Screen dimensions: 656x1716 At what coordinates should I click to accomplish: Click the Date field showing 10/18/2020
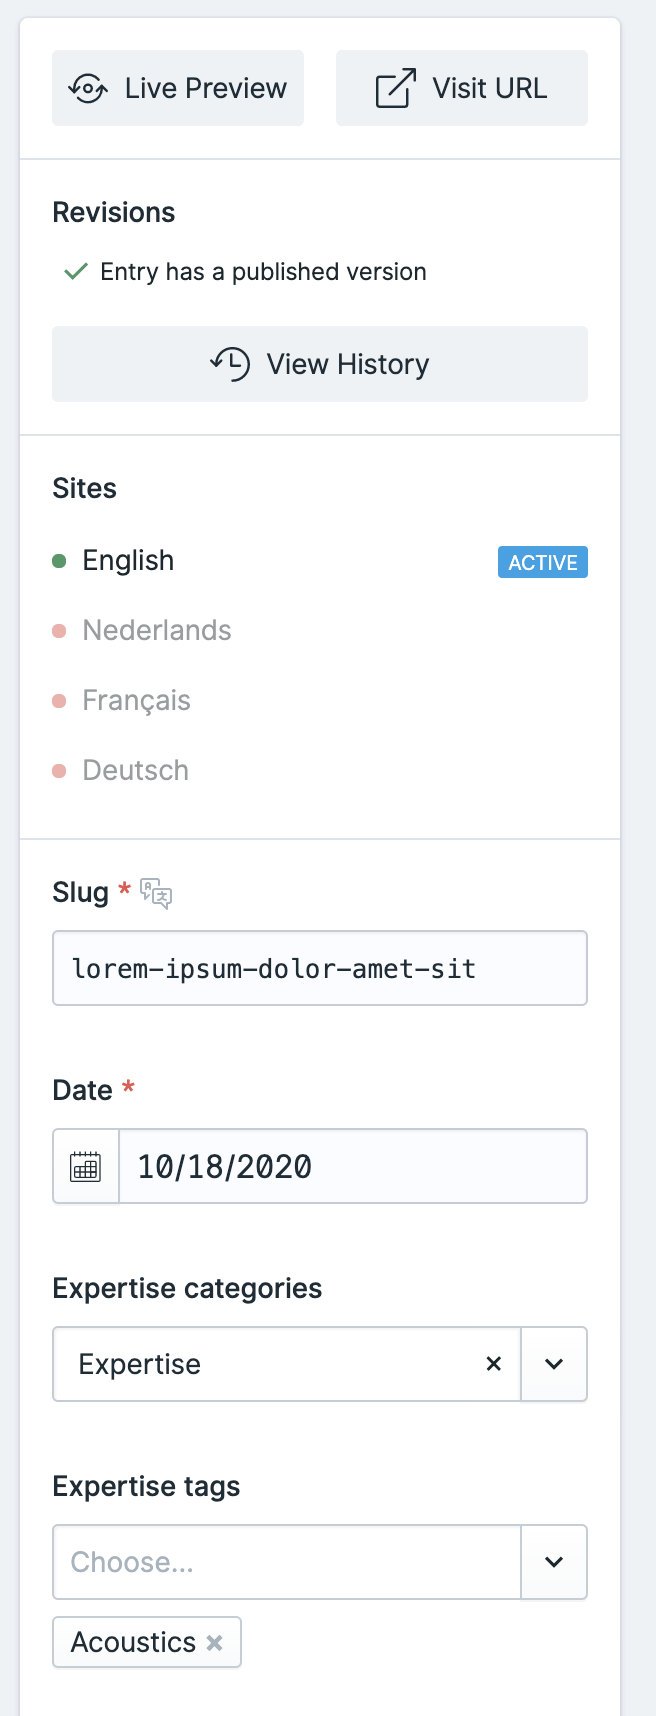353,1166
